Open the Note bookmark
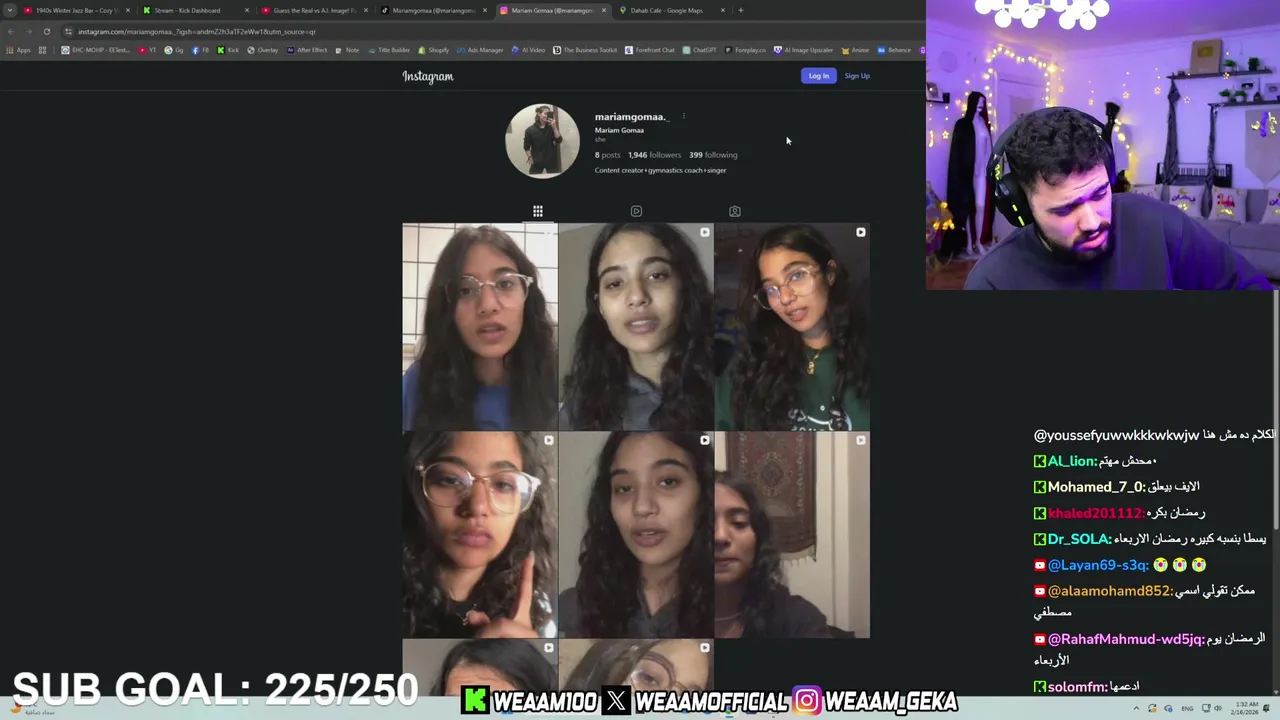This screenshot has height=720, width=1280. click(347, 50)
